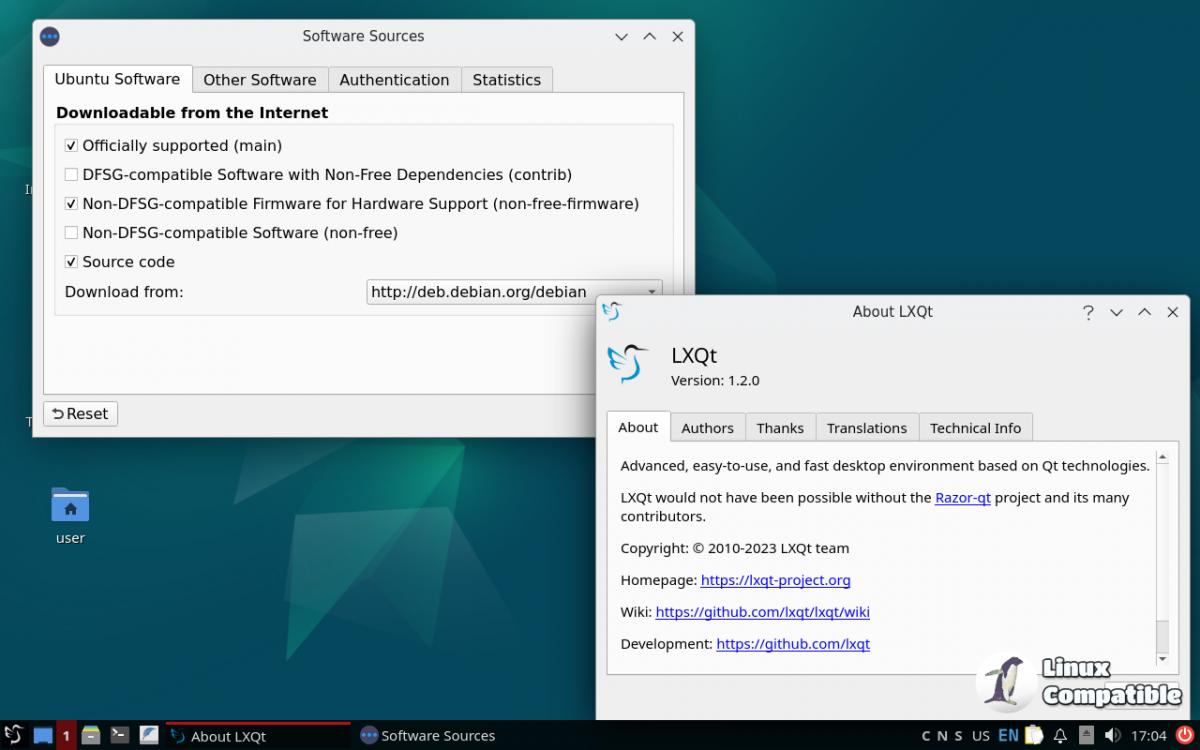This screenshot has width=1200, height=750.
Task: Open the Technical Info tab in About LXQt
Action: click(x=975, y=428)
